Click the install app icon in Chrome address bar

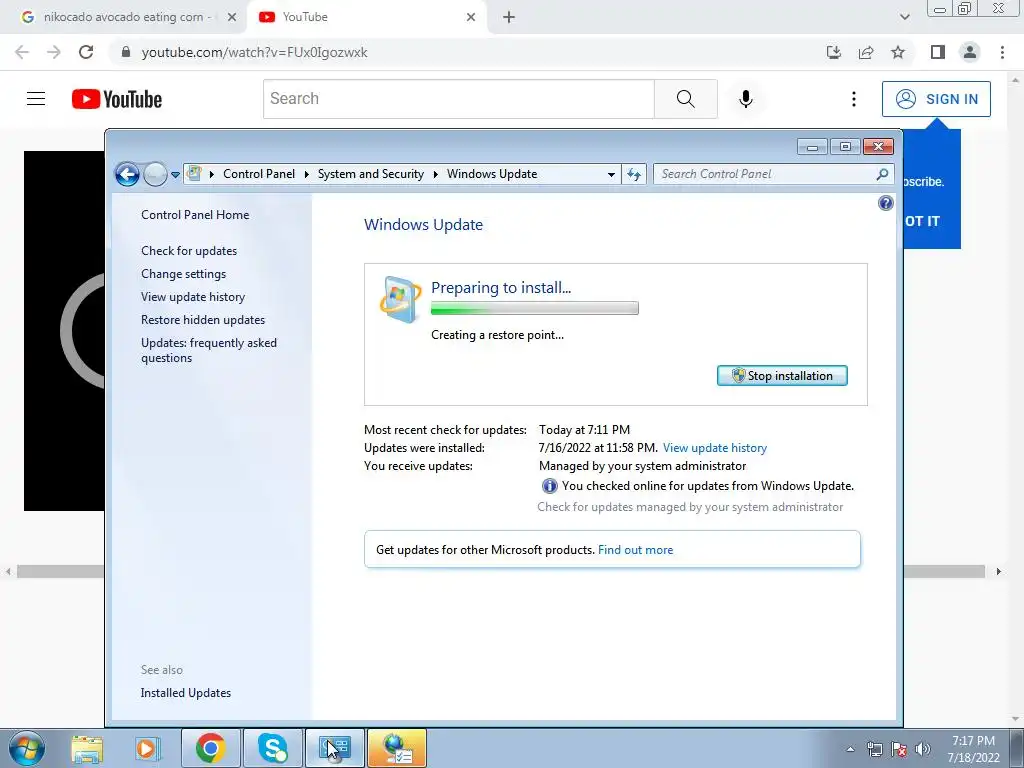[834, 52]
